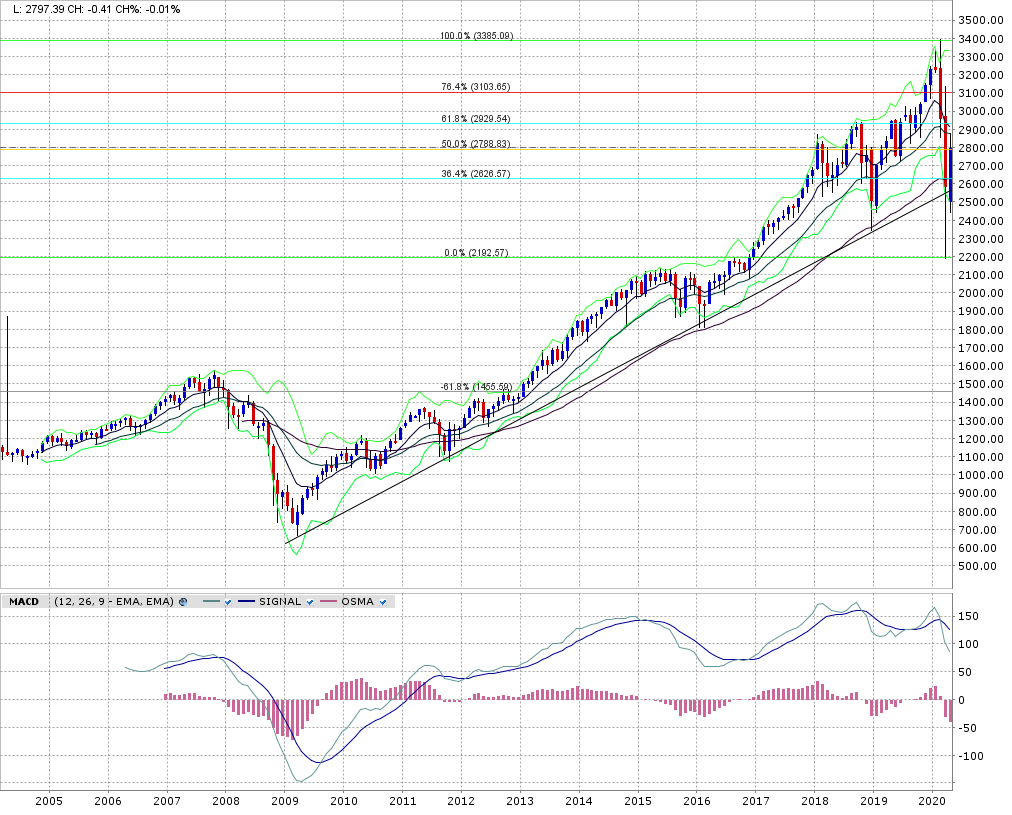Disable the OSMA histogram checkbox
Viewport: 1012px width, 815px height.
pyautogui.click(x=383, y=601)
